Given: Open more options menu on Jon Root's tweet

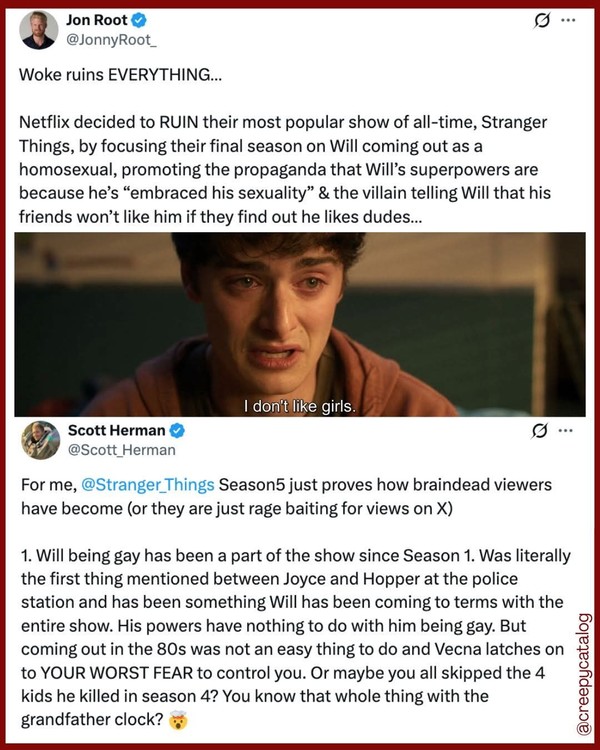Looking at the screenshot, I should coord(568,21).
